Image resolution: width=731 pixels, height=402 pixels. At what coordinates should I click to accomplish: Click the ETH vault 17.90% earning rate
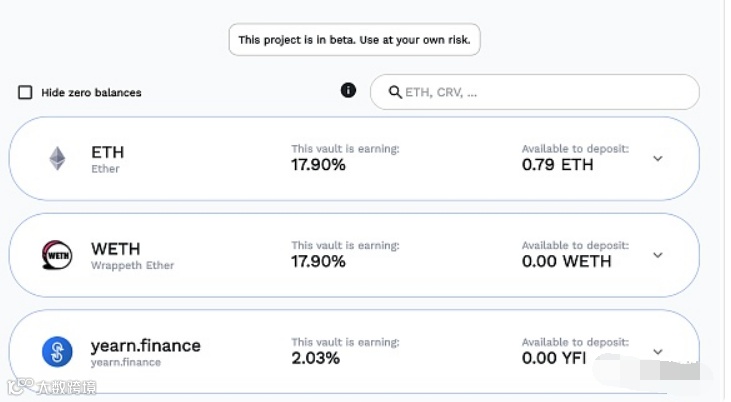click(318, 165)
